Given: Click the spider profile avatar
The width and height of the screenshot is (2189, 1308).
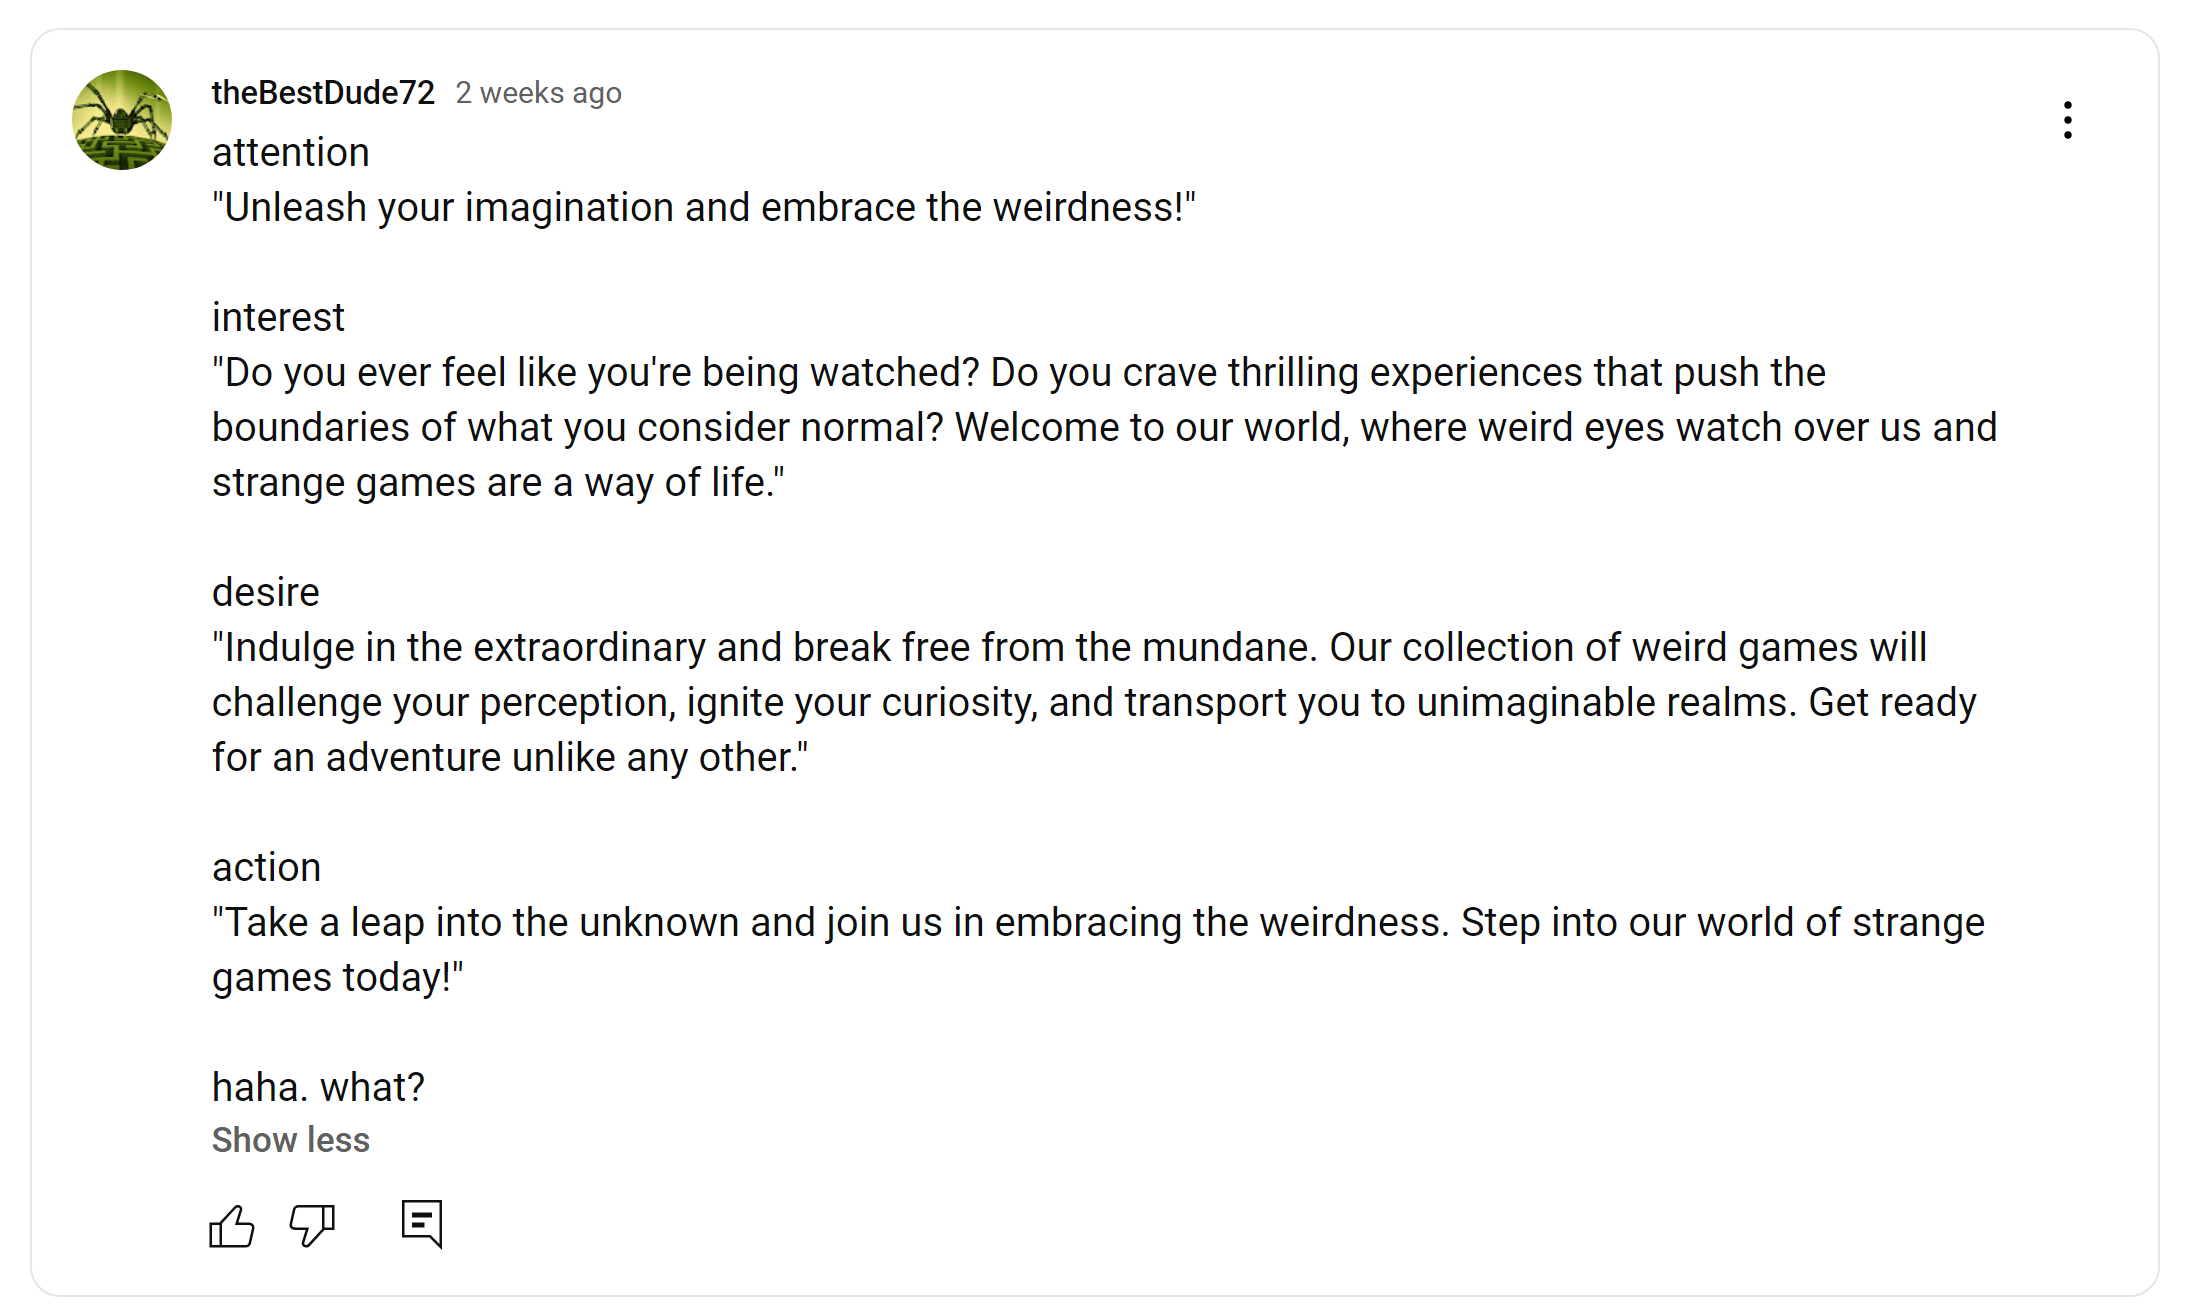Looking at the screenshot, I should click(x=122, y=120).
